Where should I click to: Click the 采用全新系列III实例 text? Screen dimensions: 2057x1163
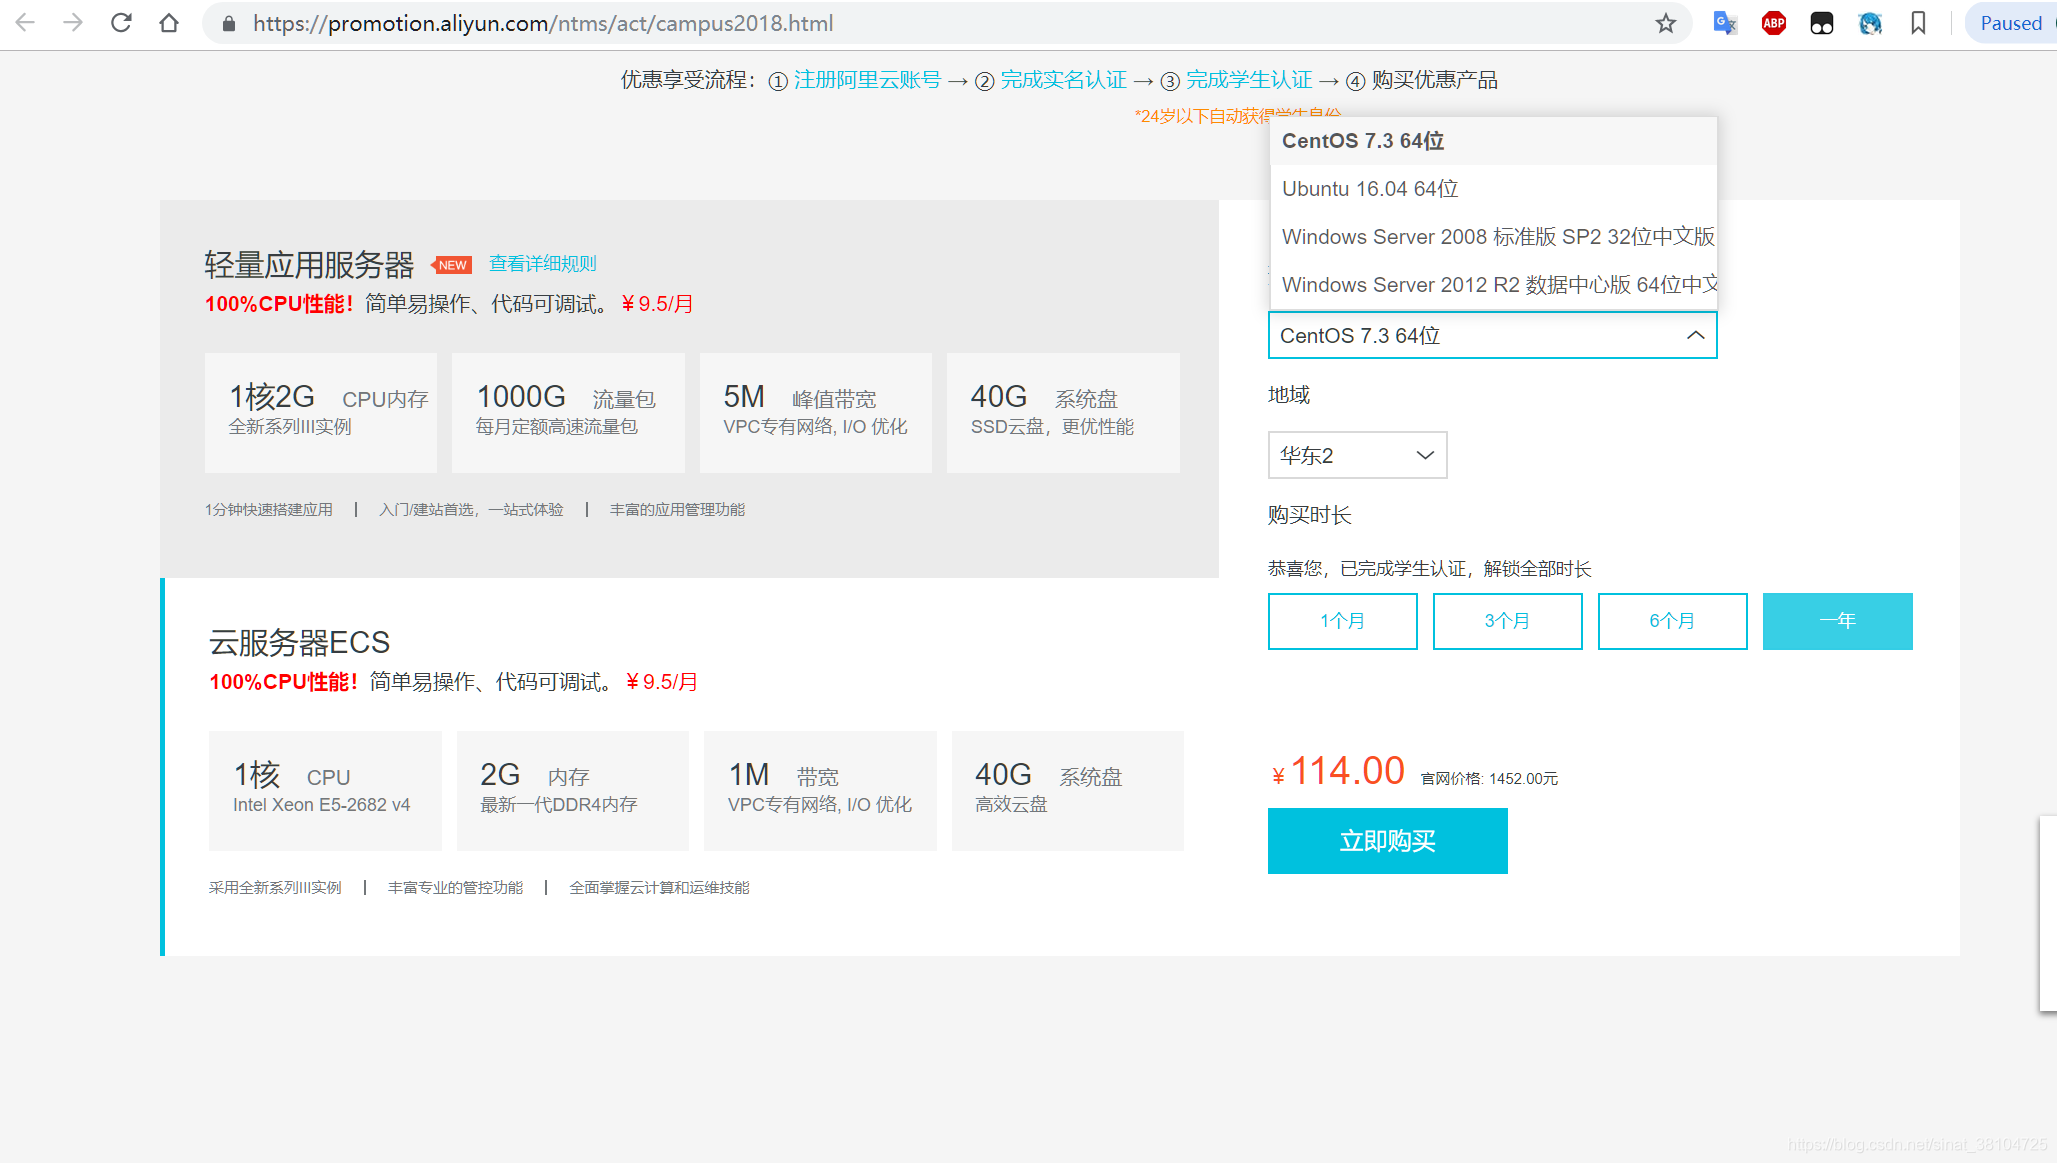(x=275, y=888)
